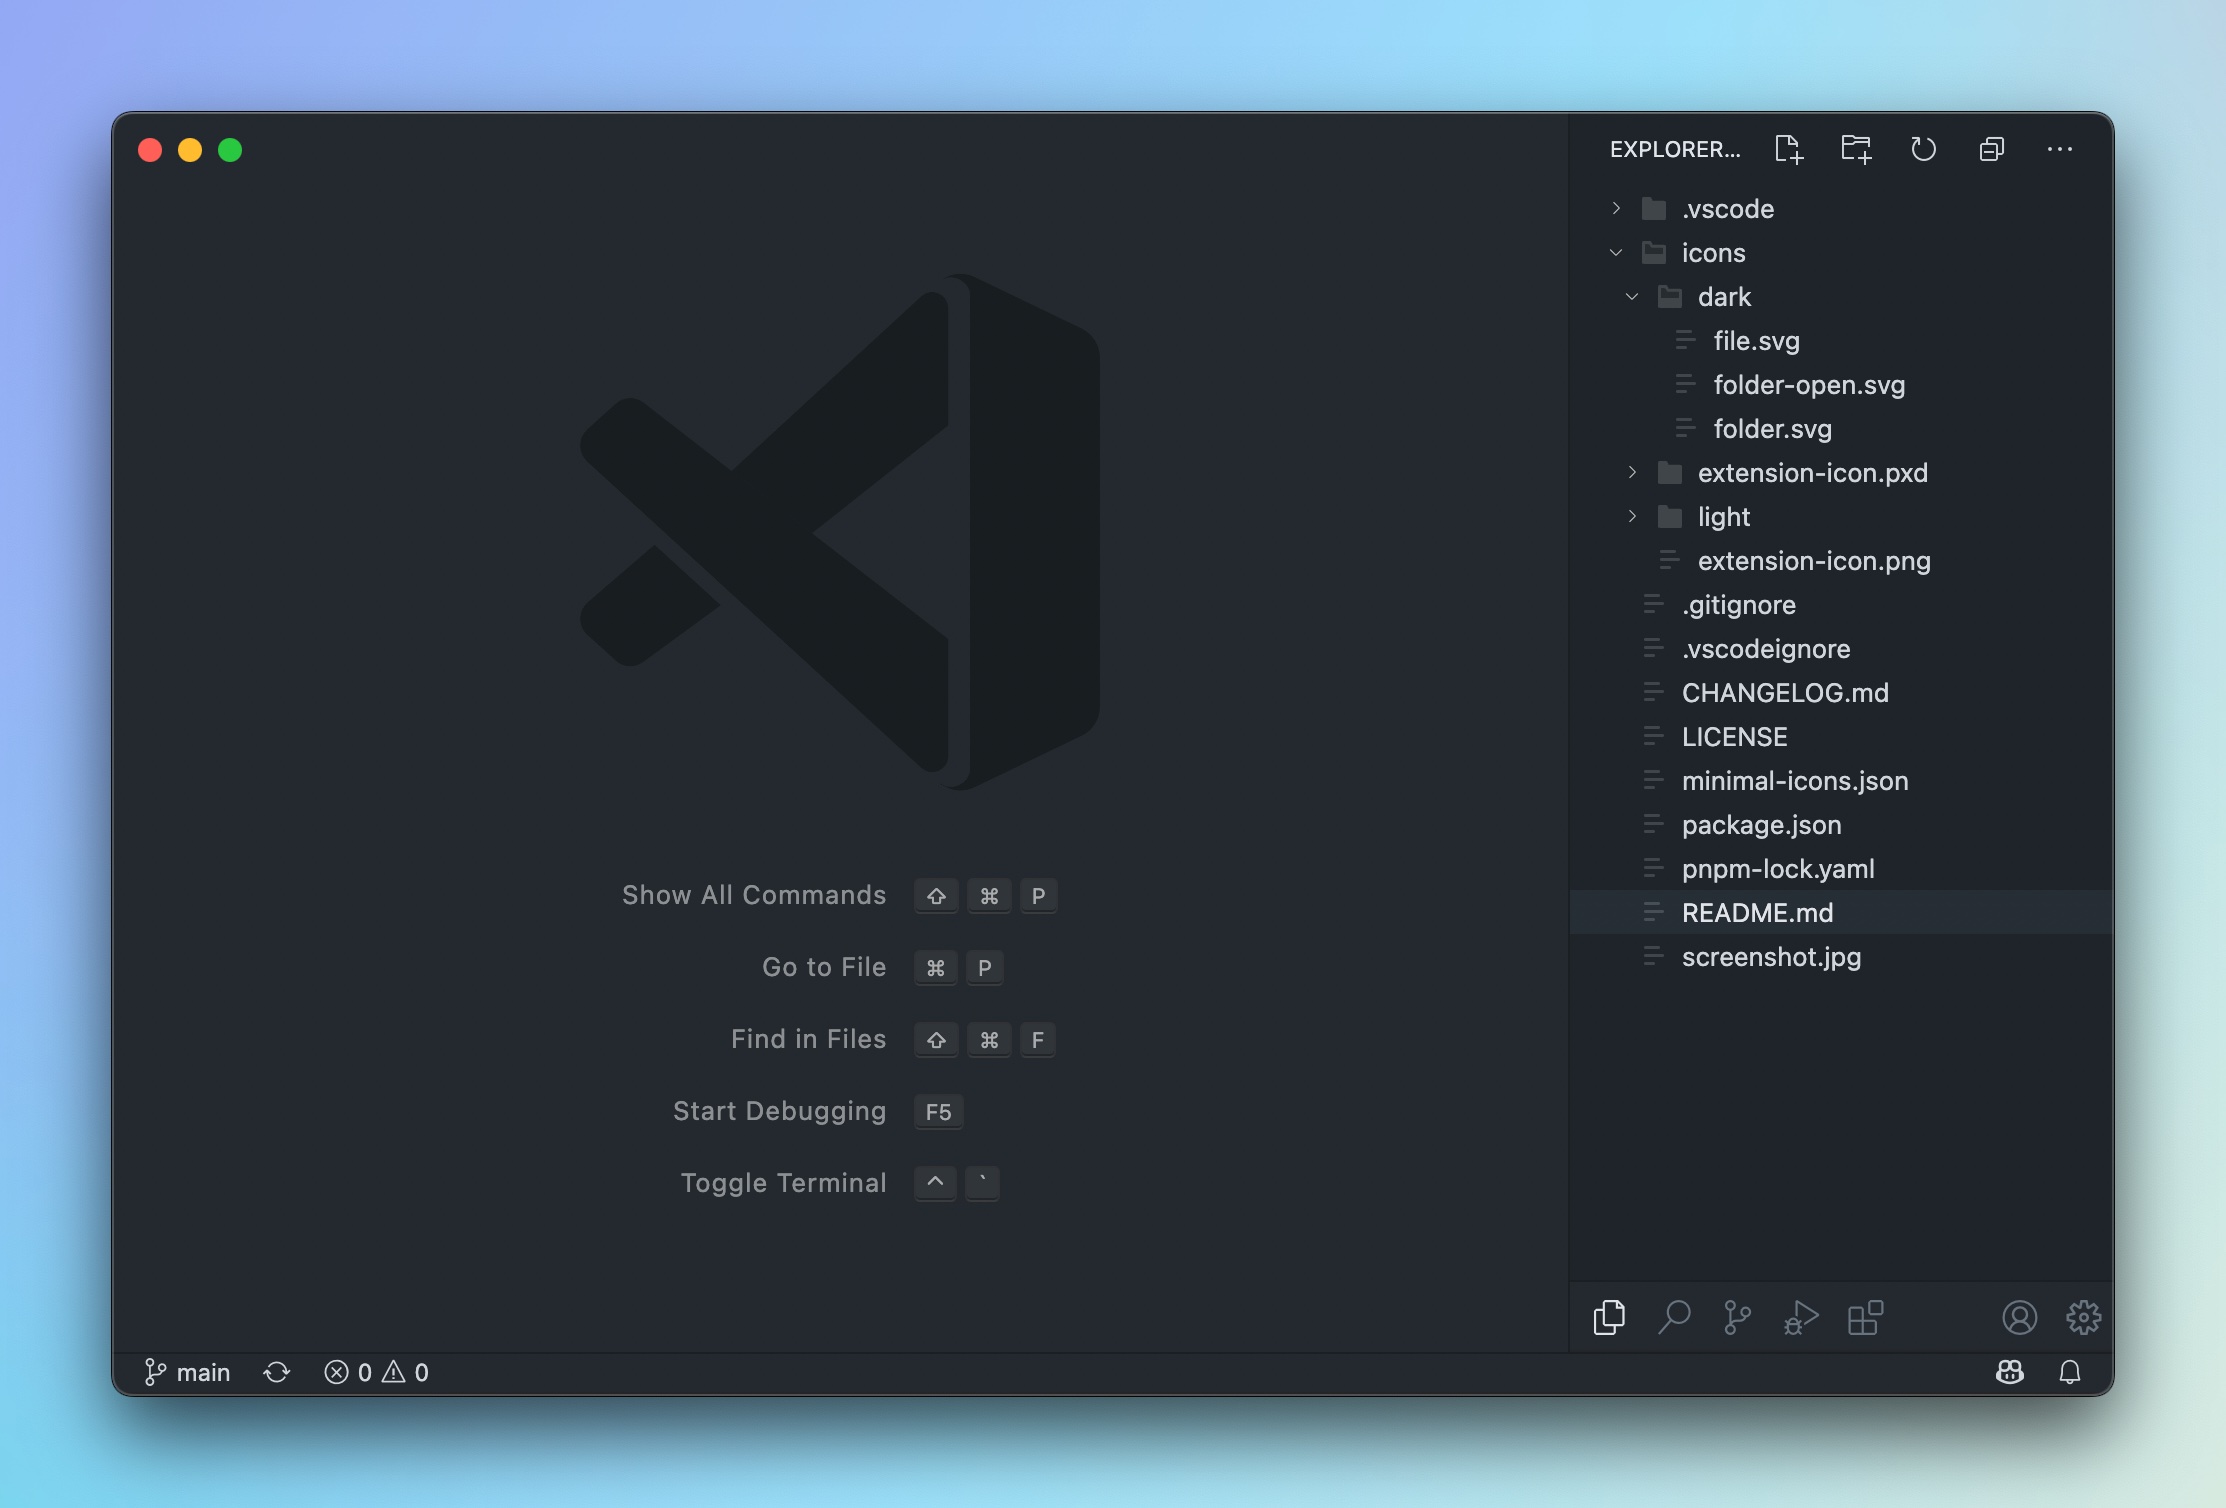Click the New Folder icon in Explorer
Viewport: 2226px width, 1508px height.
1856,150
